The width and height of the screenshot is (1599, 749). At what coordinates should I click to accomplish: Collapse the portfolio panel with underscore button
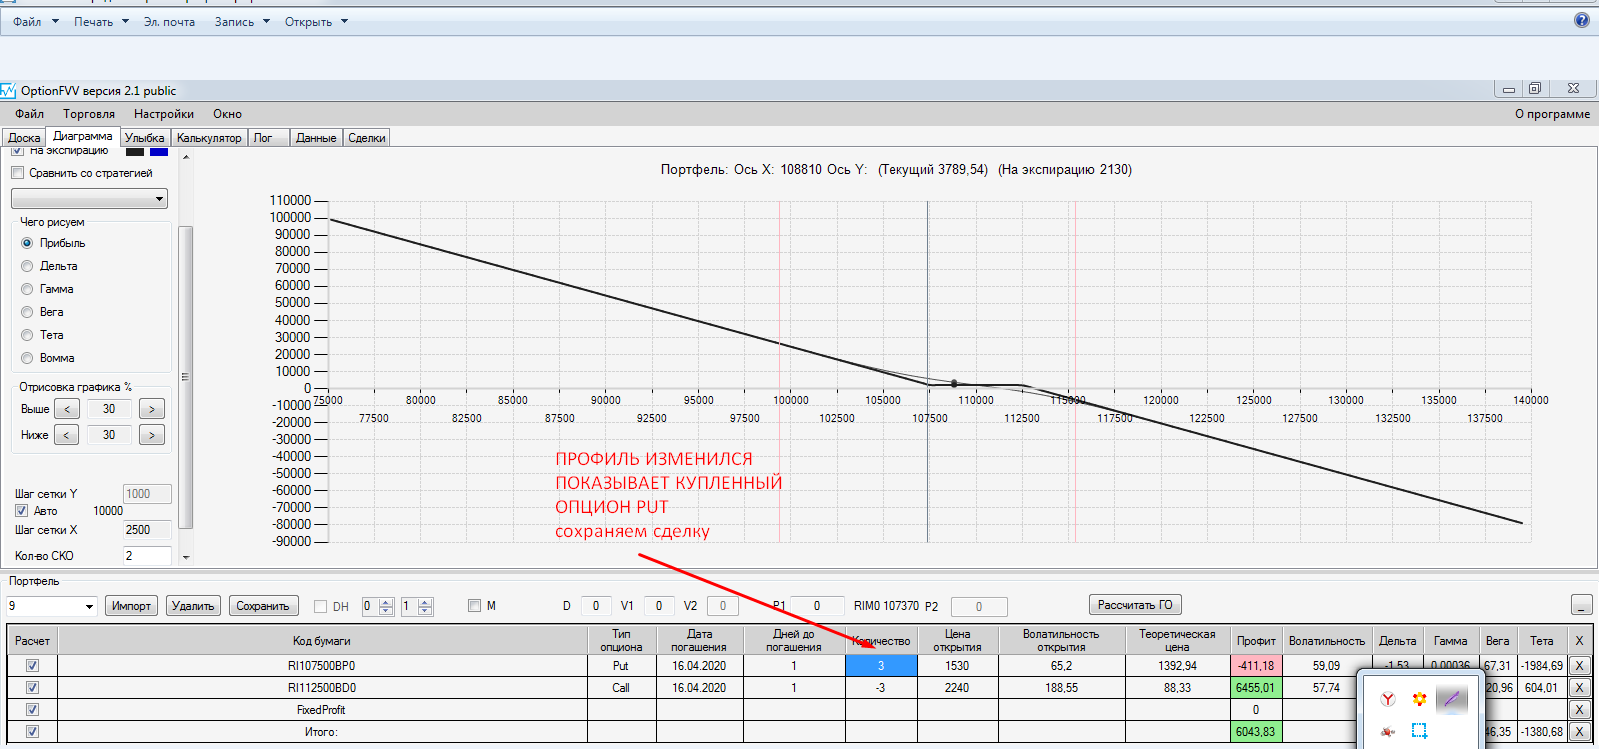click(1581, 605)
